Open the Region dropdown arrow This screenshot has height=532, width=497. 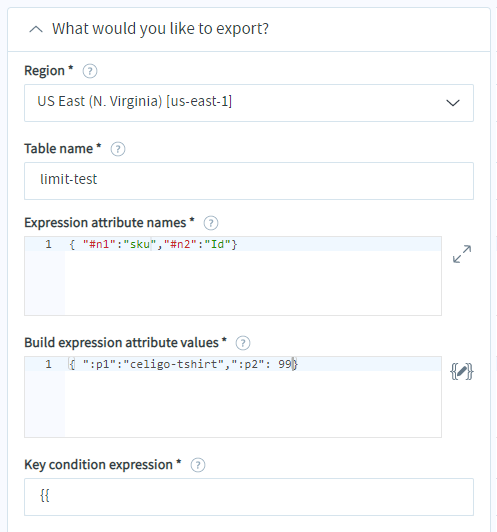click(453, 102)
